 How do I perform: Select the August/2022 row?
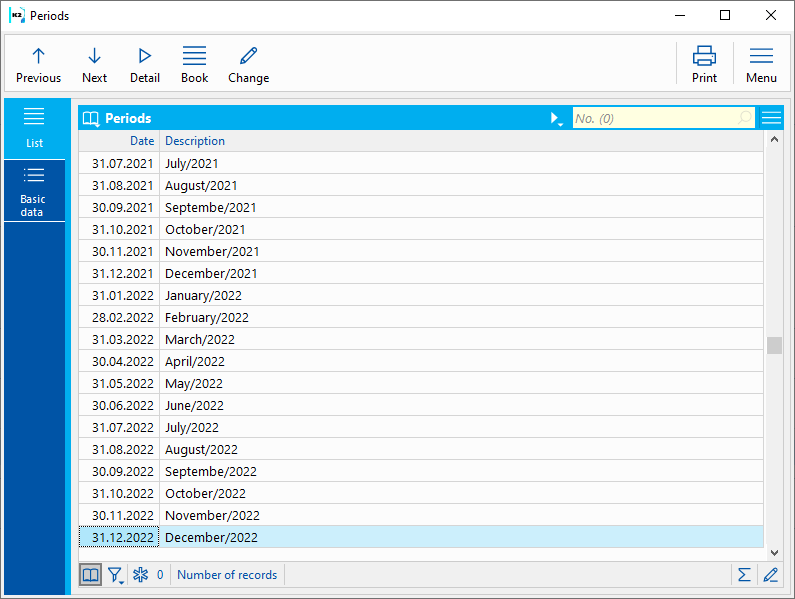click(x=421, y=449)
